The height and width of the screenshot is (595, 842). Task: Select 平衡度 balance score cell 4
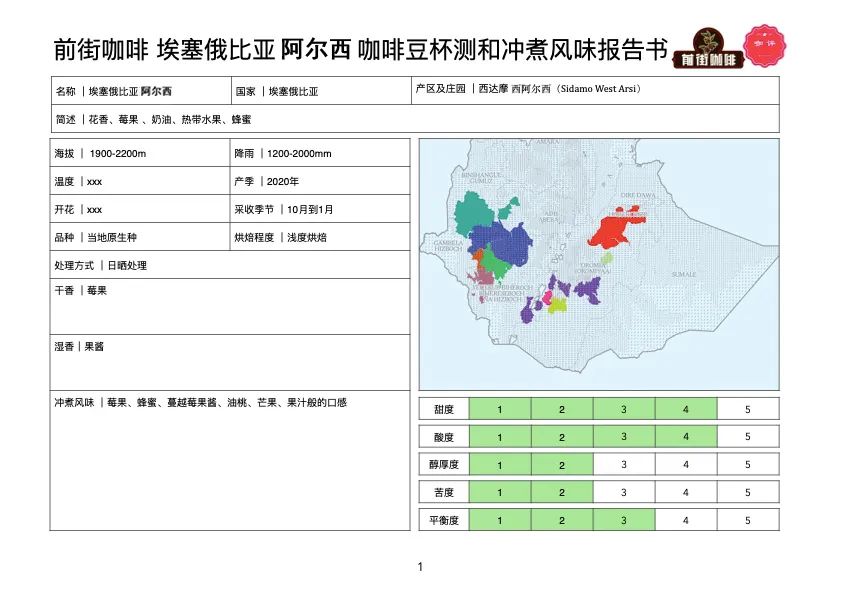click(x=686, y=520)
